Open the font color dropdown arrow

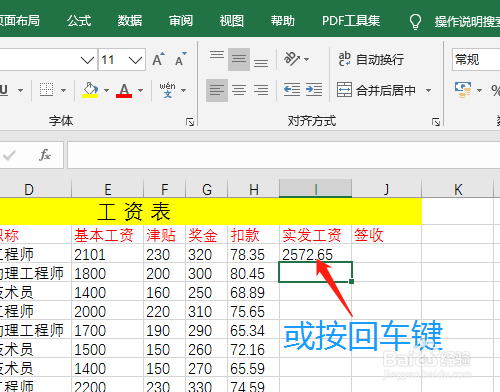click(x=140, y=90)
